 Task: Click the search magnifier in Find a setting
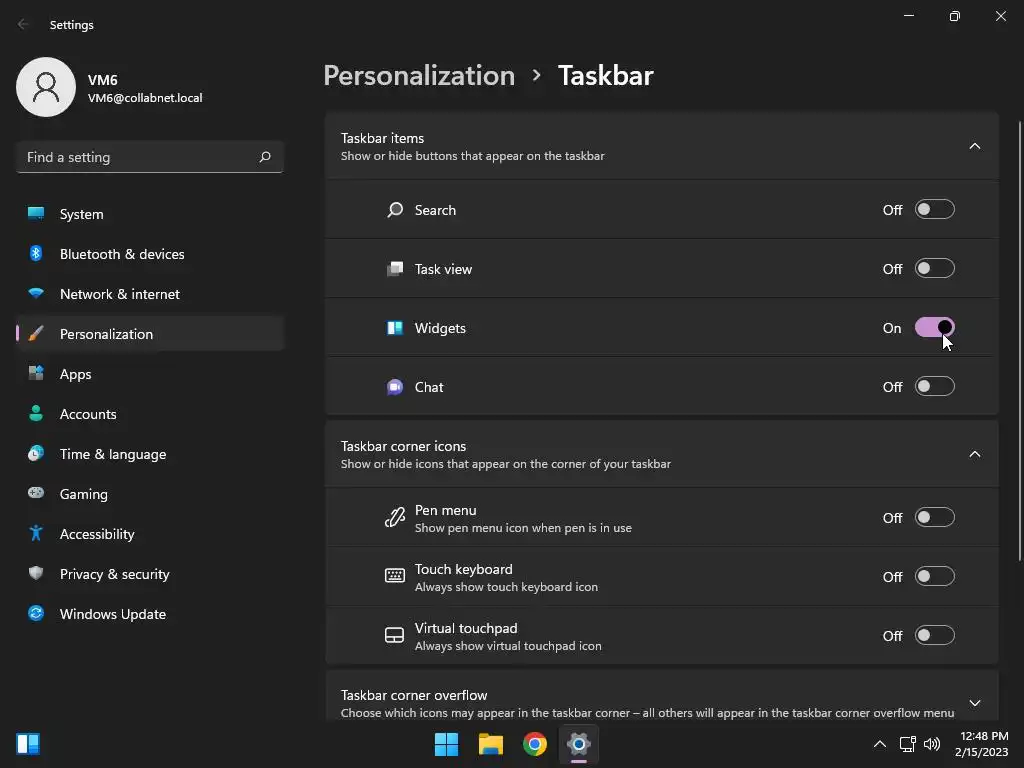265,157
